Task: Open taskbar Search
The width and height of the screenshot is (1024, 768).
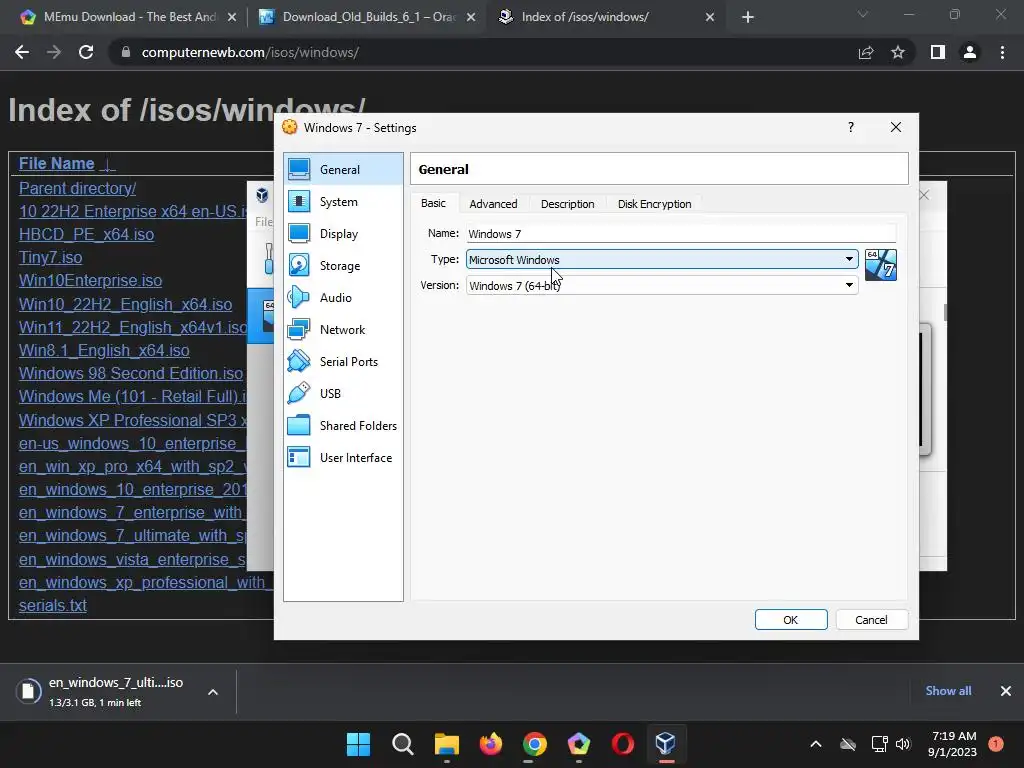Action: [403, 744]
